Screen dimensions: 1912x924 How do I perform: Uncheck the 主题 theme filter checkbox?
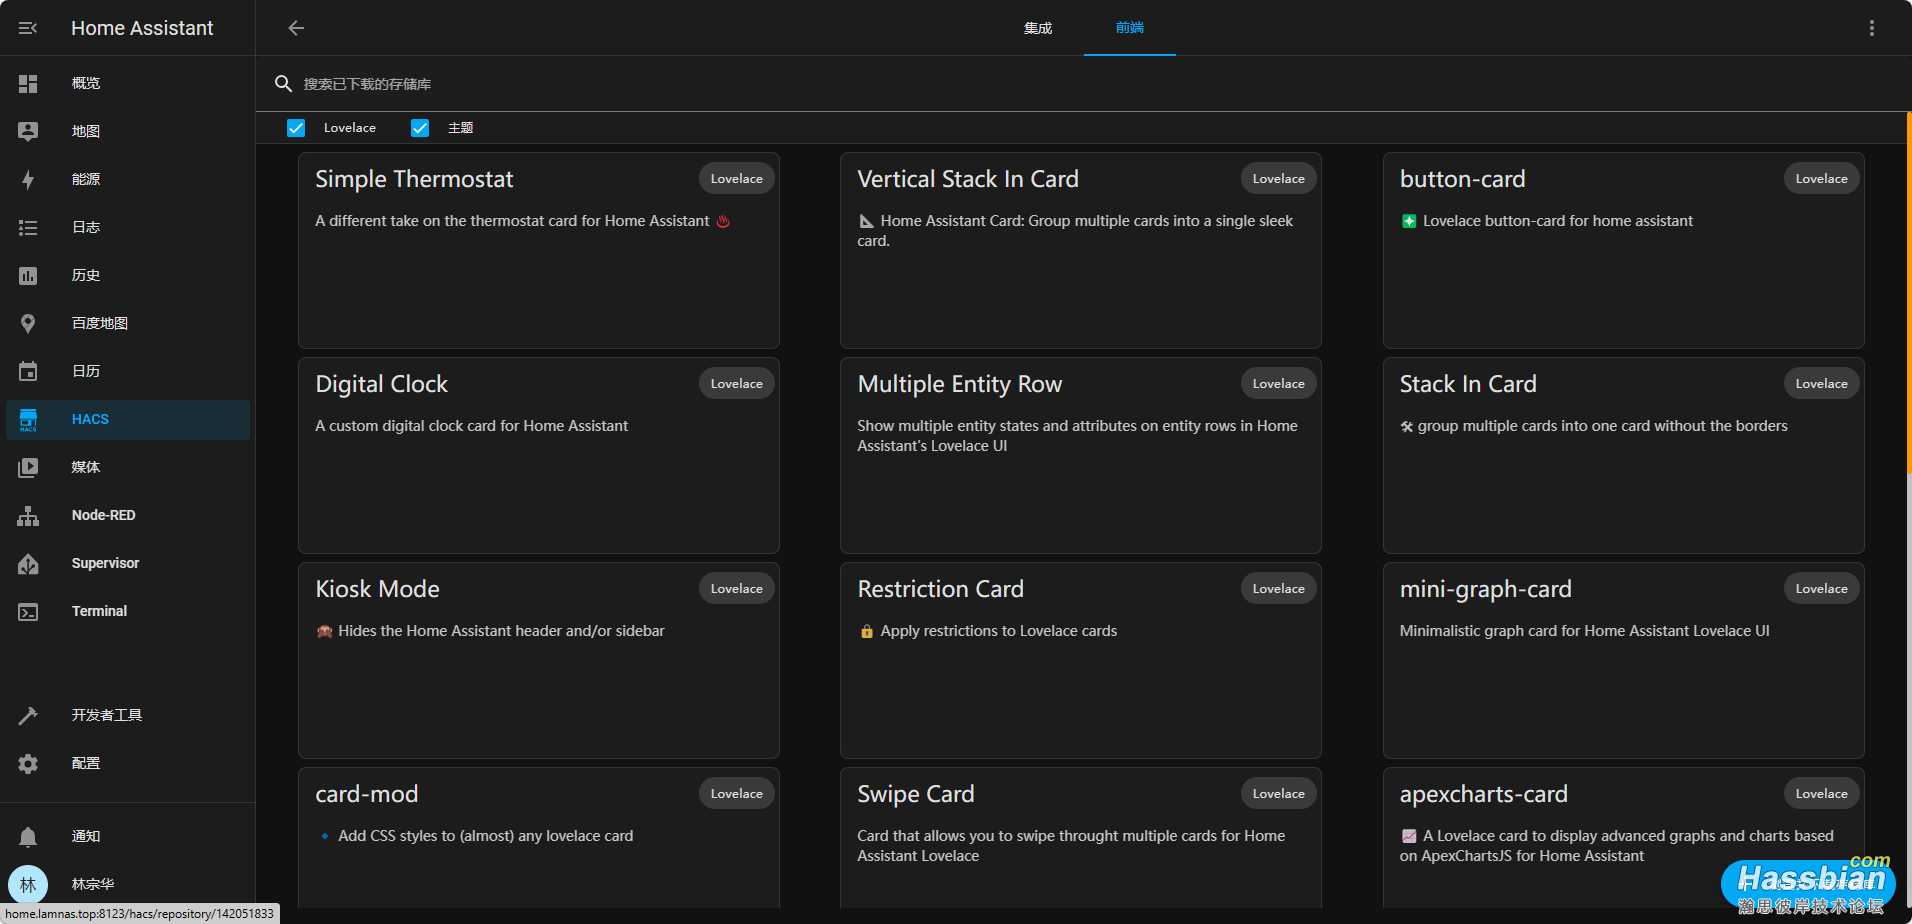tap(420, 128)
